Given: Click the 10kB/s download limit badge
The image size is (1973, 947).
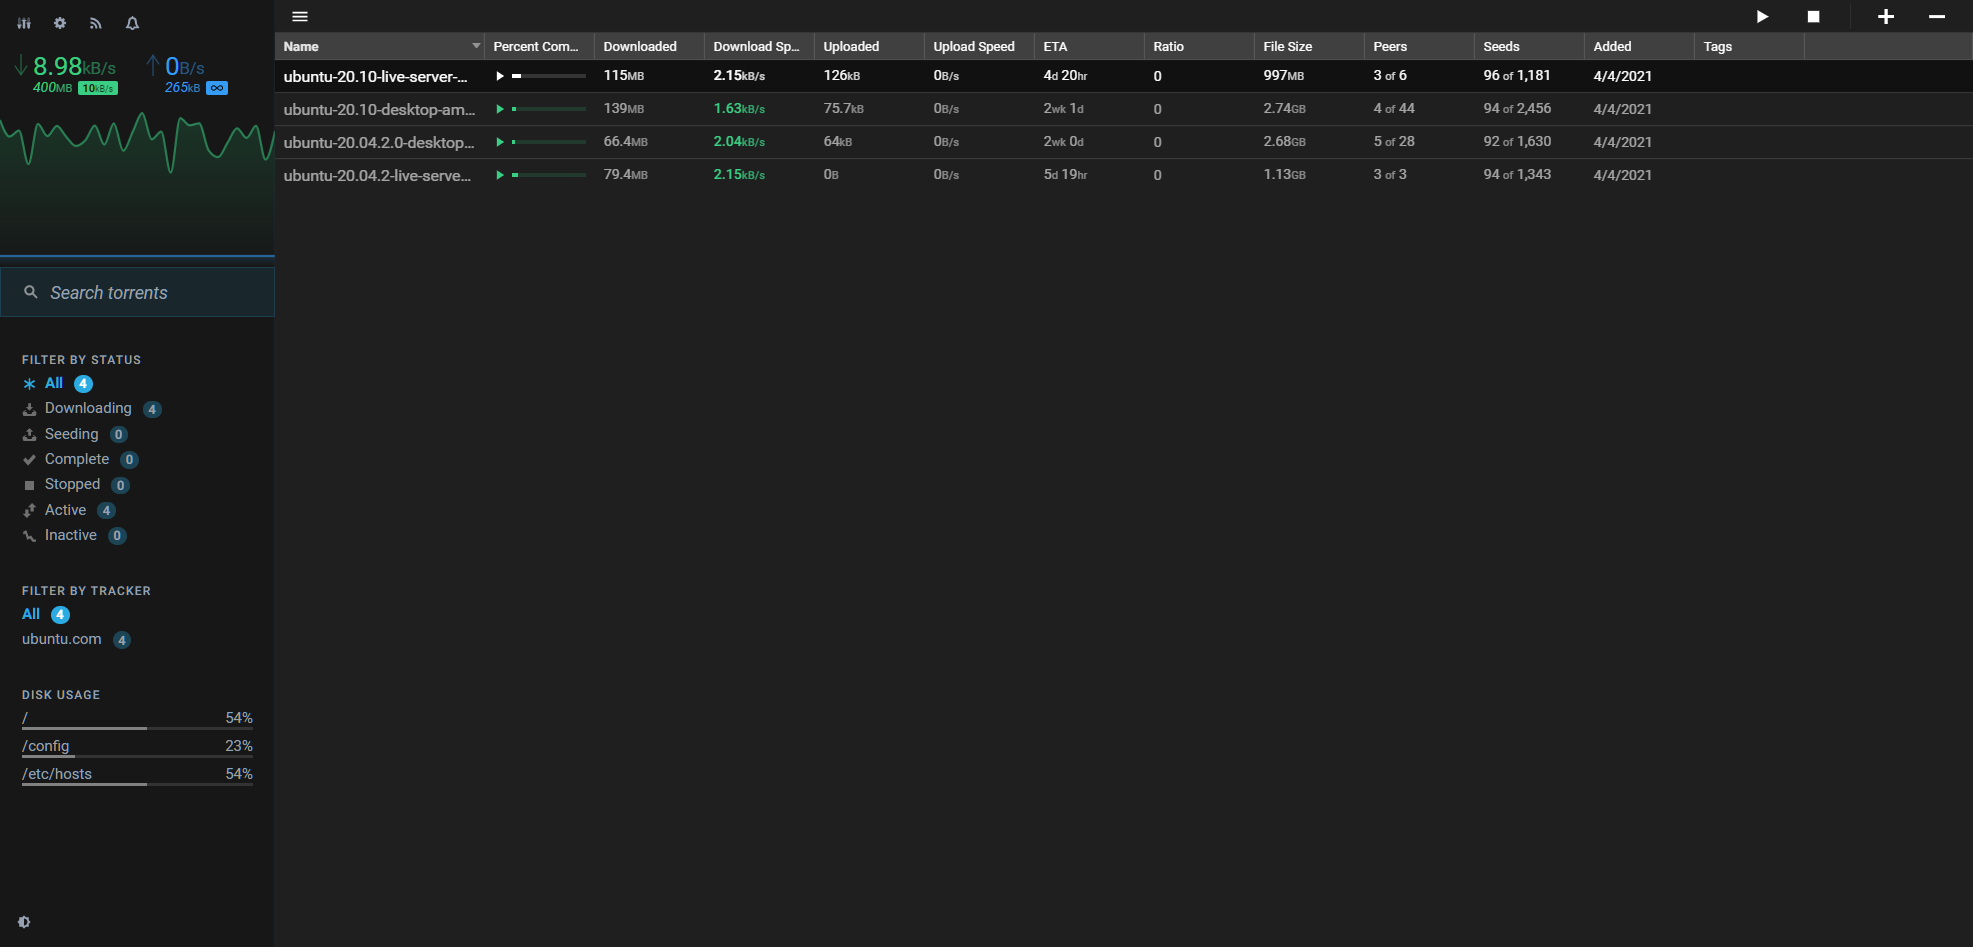Looking at the screenshot, I should coord(98,88).
